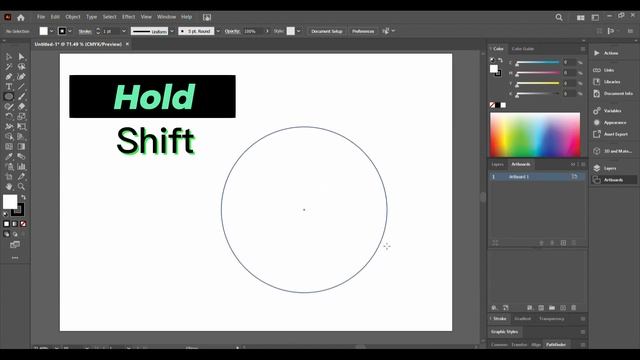
Task: Select the Free Transform tool
Action: pyautogui.click(x=21, y=127)
